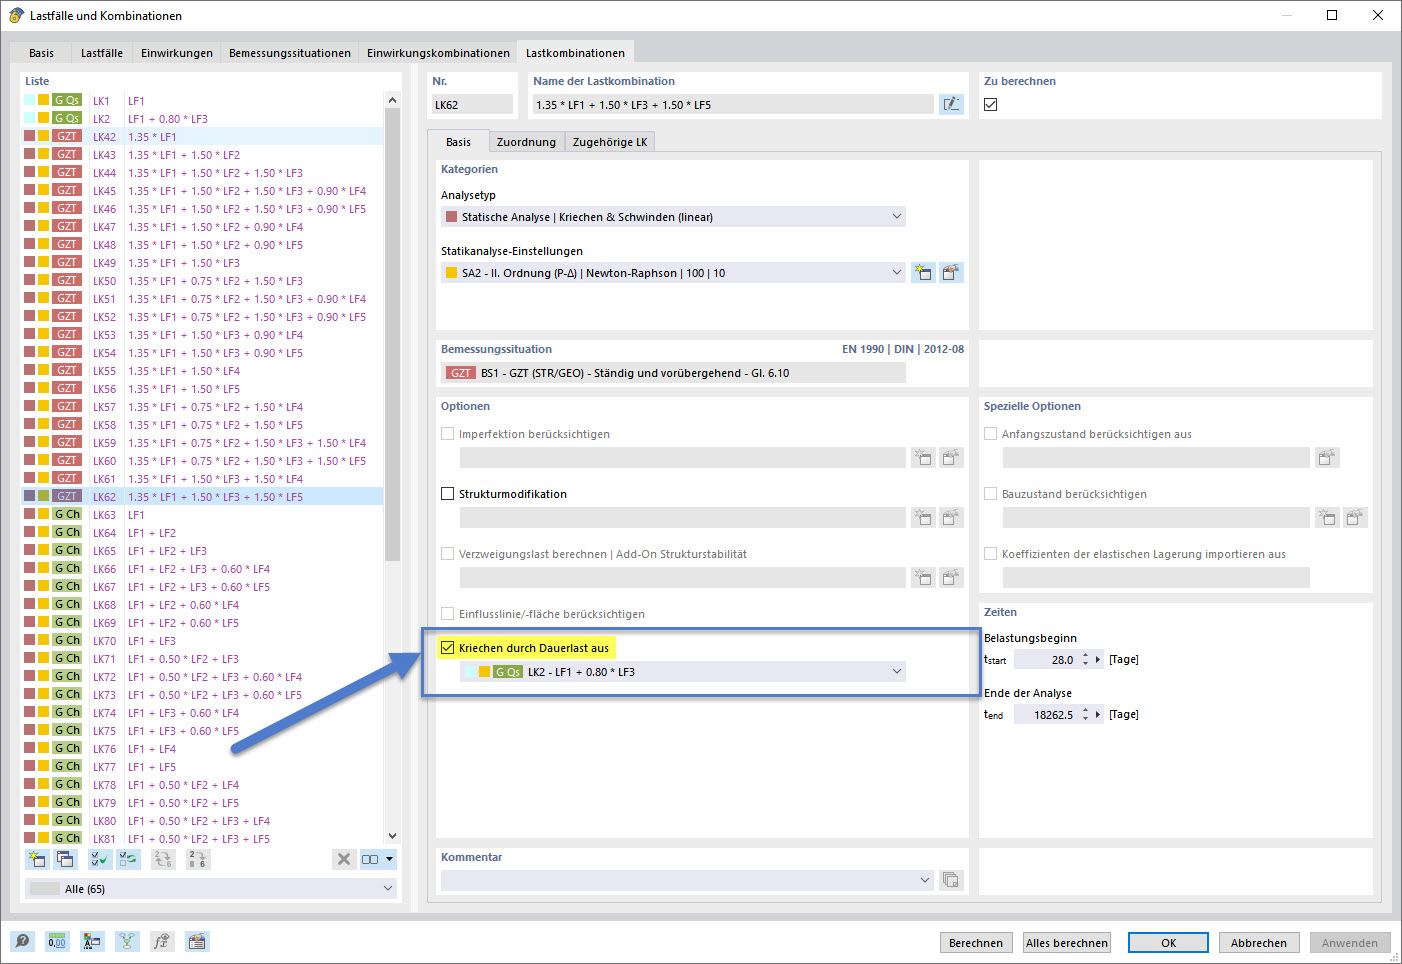Screen dimensions: 1402x964
Task: Click the clipboard settings icon in bottom toolbar
Action: coord(197,941)
